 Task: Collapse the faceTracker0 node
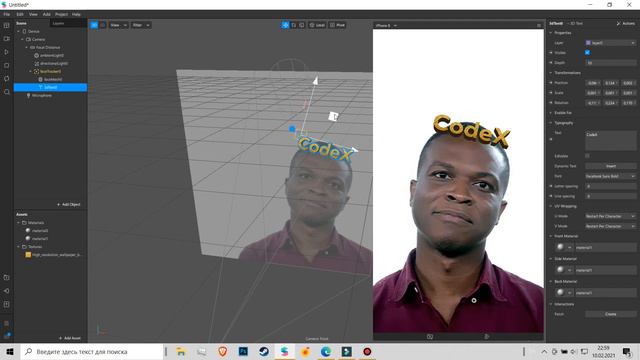click(x=31, y=71)
